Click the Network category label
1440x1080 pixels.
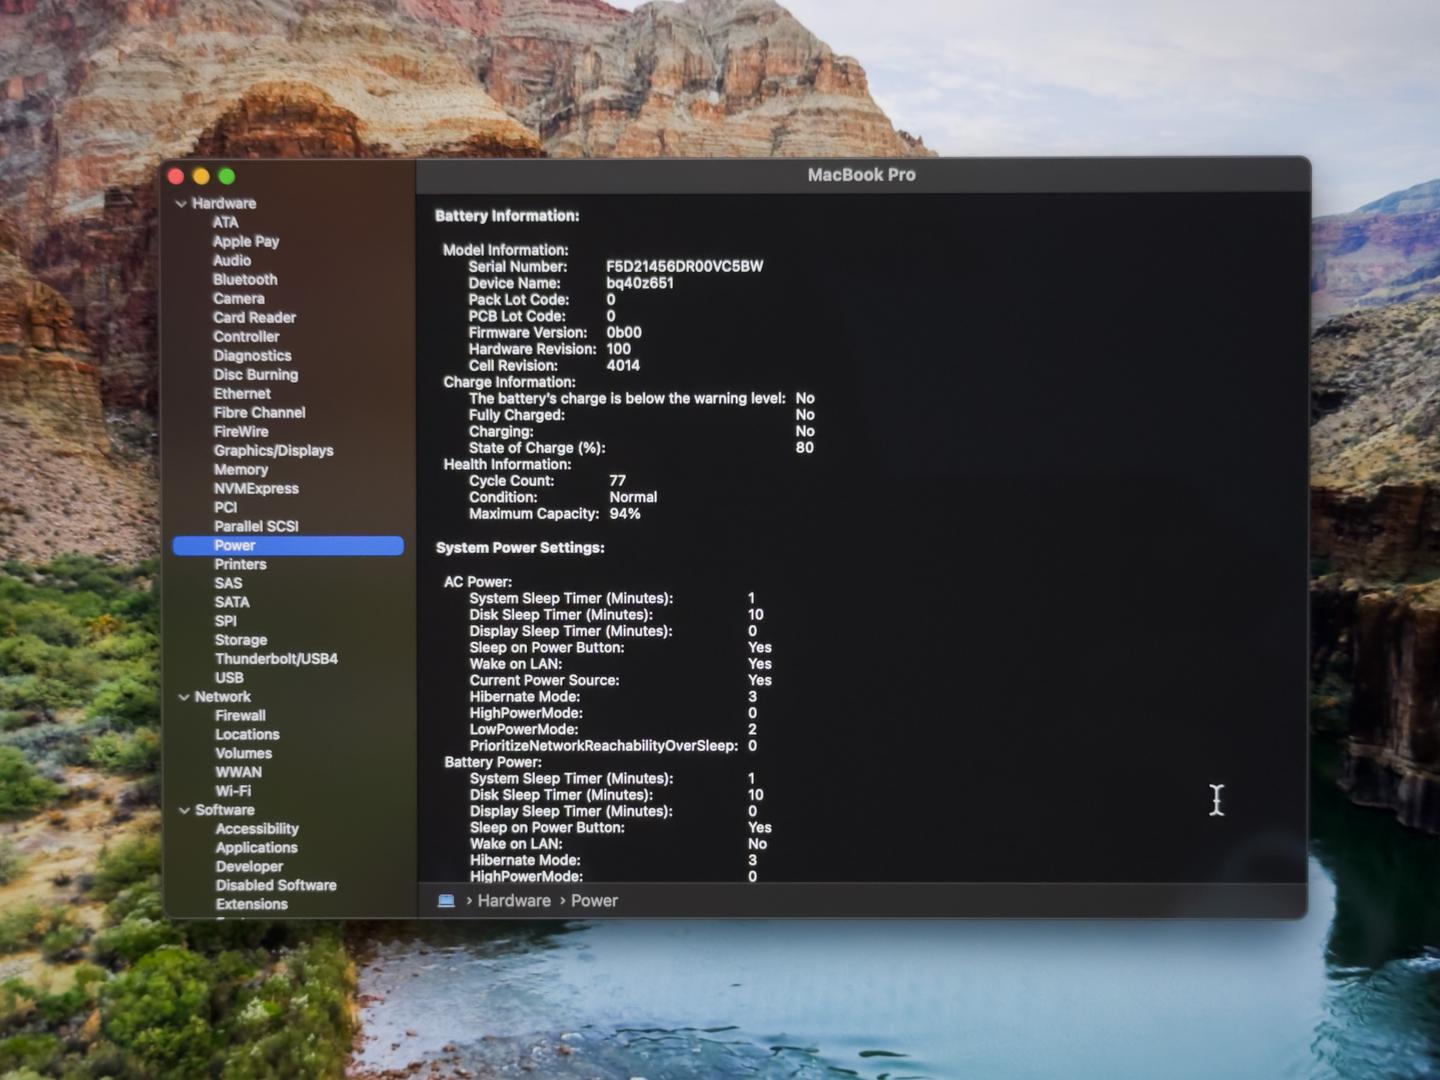pyautogui.click(x=223, y=698)
